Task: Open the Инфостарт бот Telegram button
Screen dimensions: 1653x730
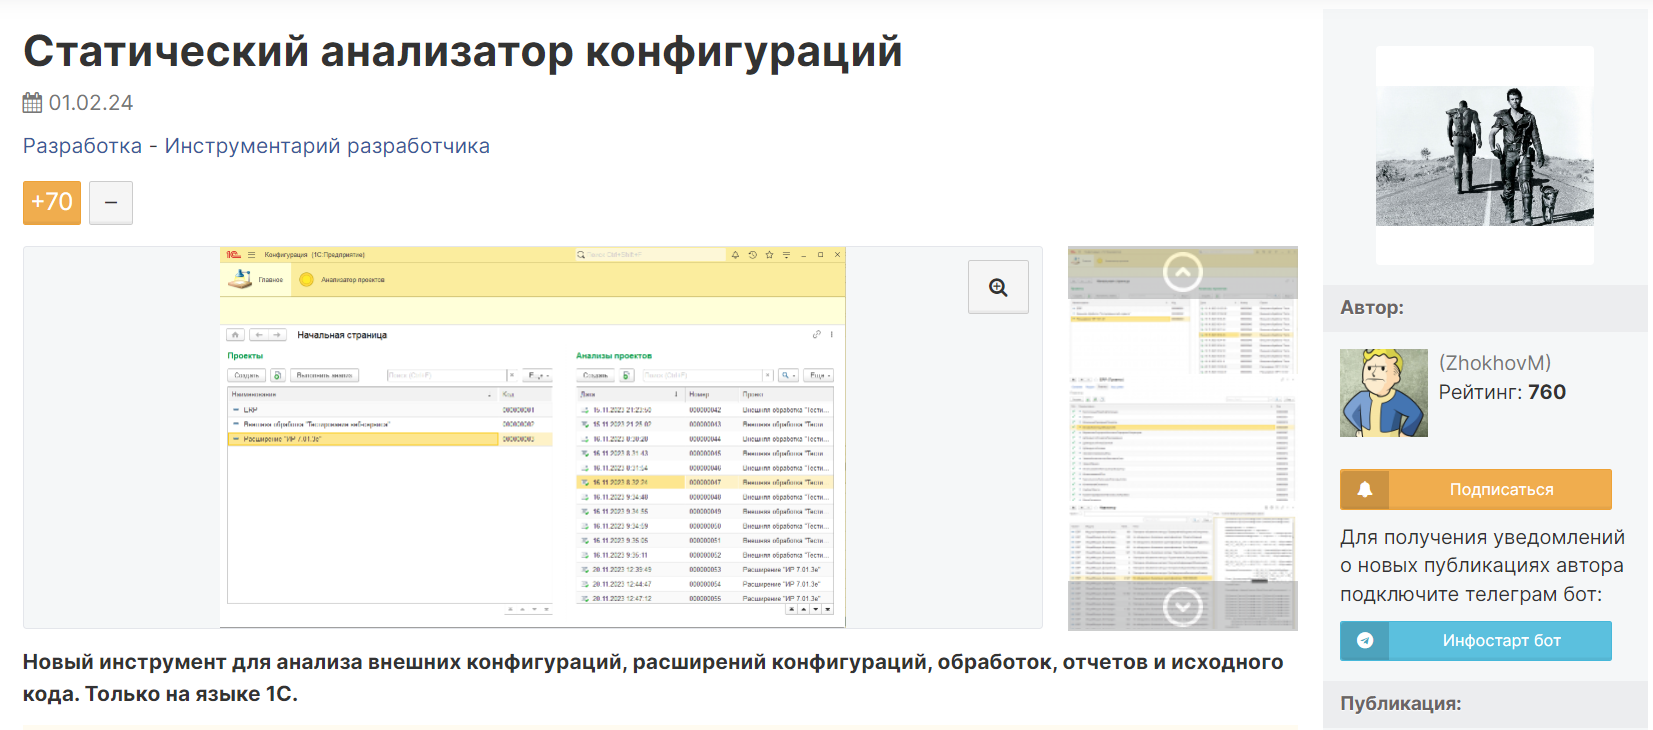Action: coord(1476,640)
